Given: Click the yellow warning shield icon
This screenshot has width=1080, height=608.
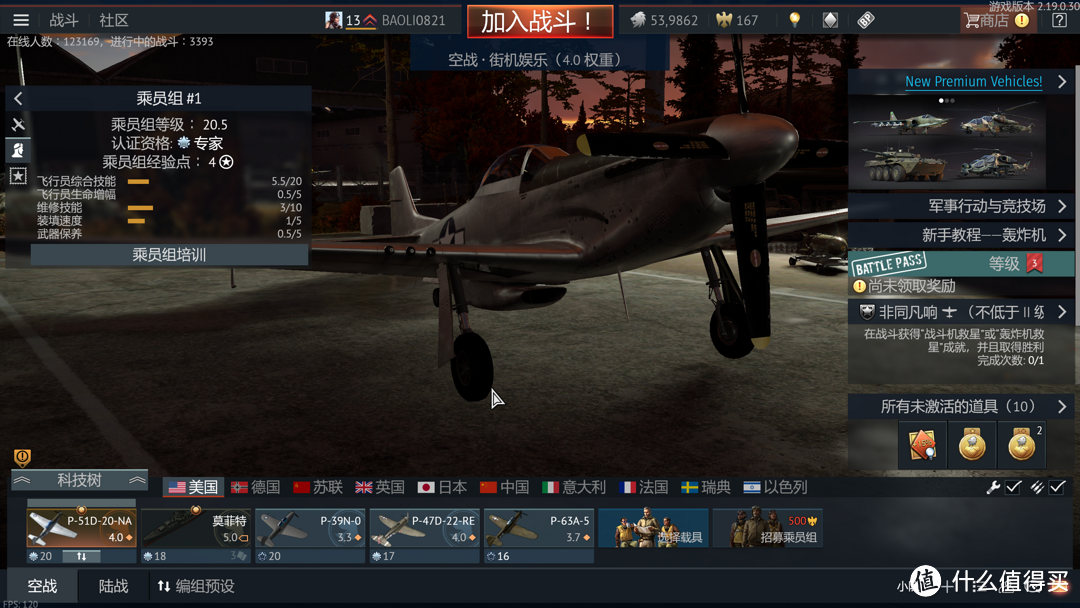Looking at the screenshot, I should (22, 457).
